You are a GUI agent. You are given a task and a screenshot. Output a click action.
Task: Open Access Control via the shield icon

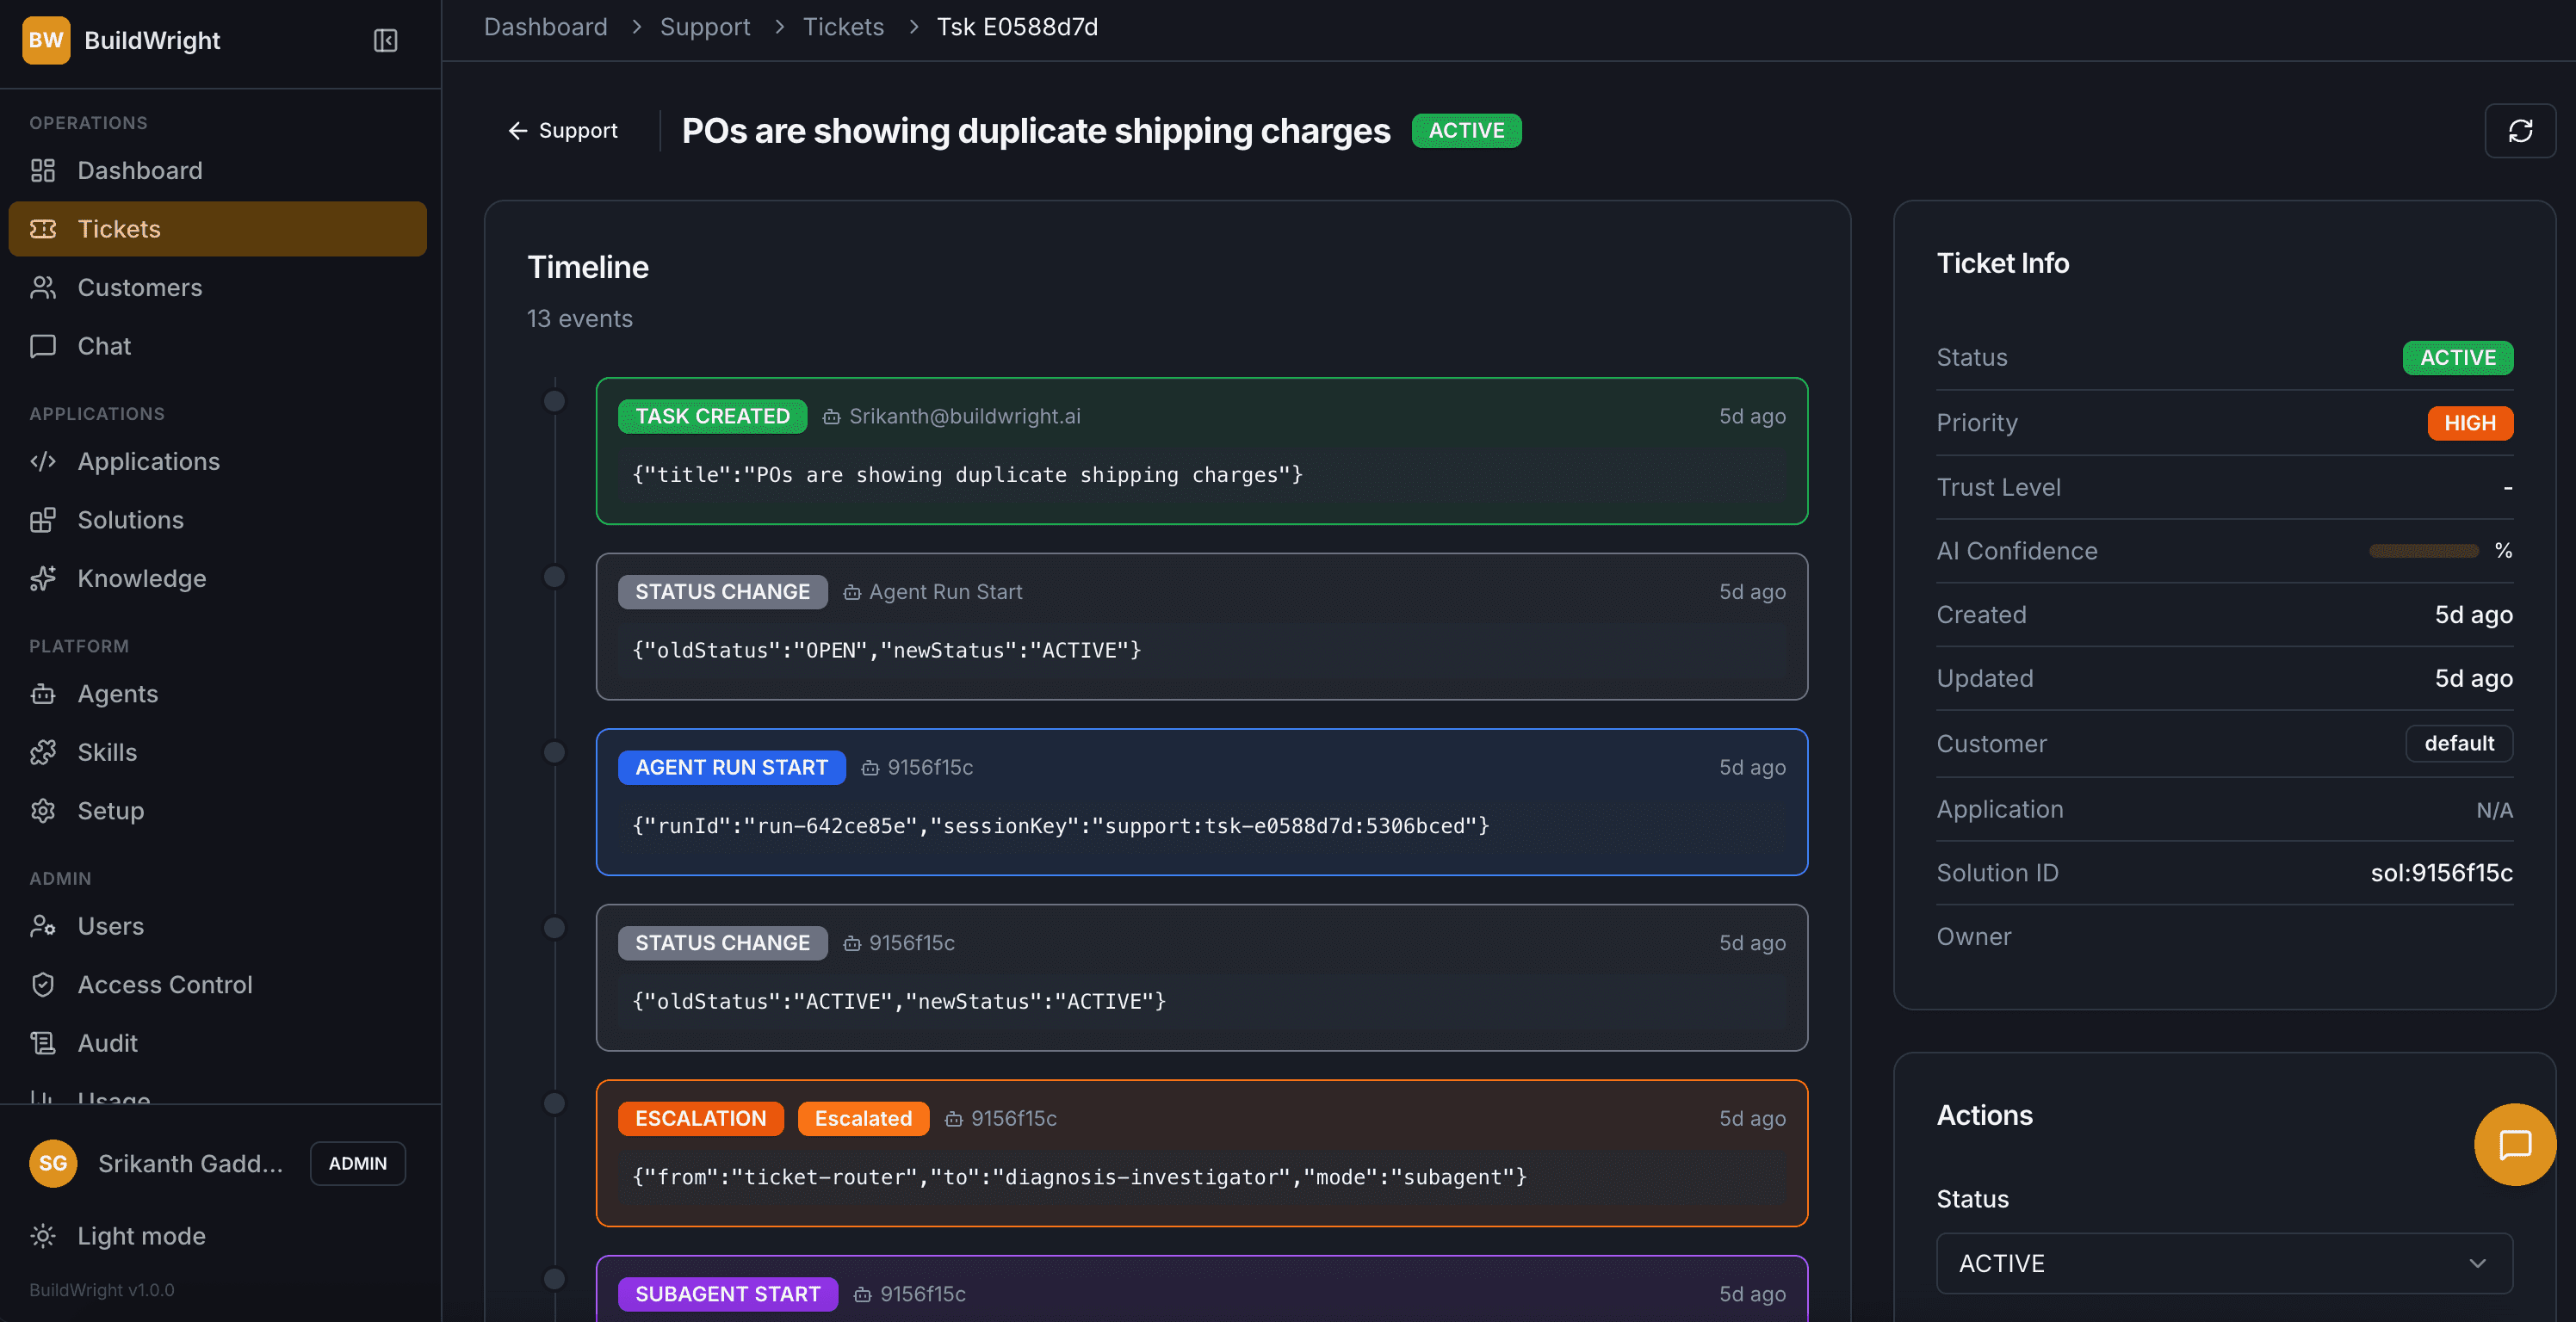42,984
